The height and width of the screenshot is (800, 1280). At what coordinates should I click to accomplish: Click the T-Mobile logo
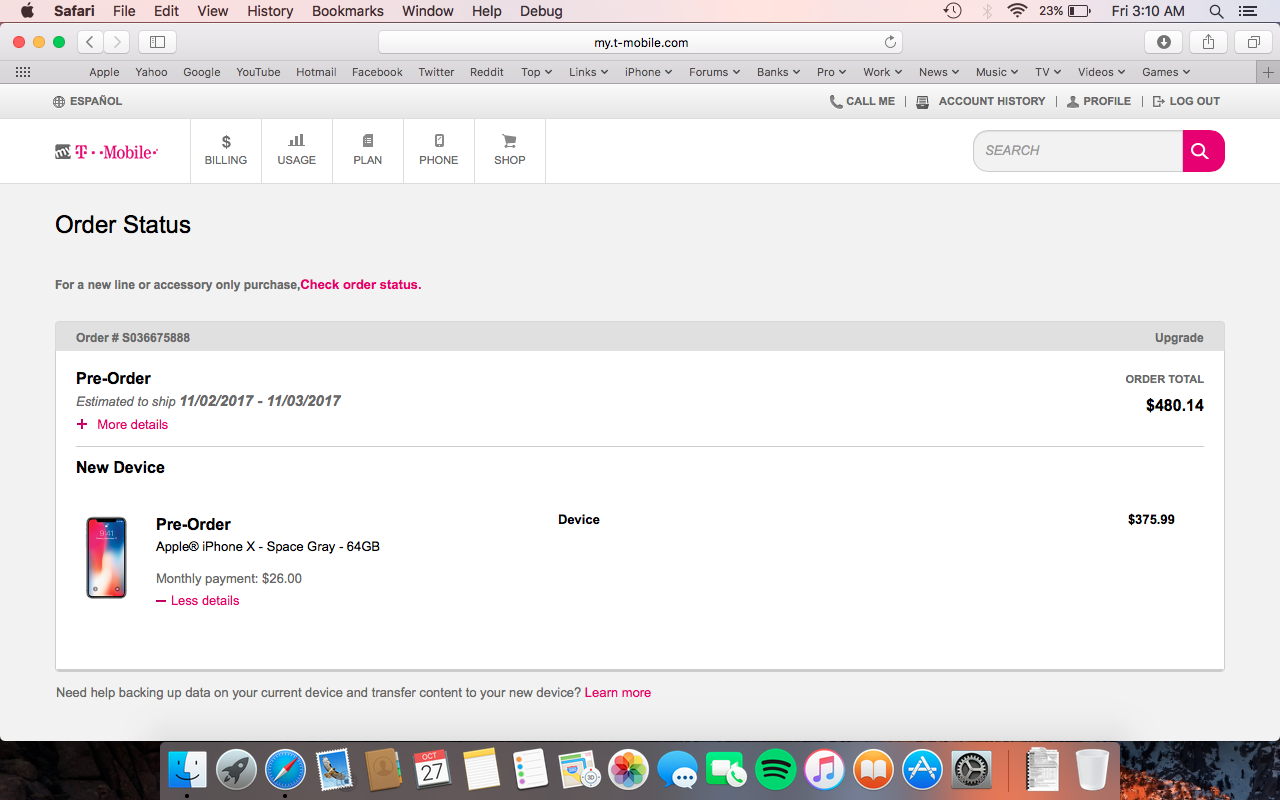tap(106, 152)
